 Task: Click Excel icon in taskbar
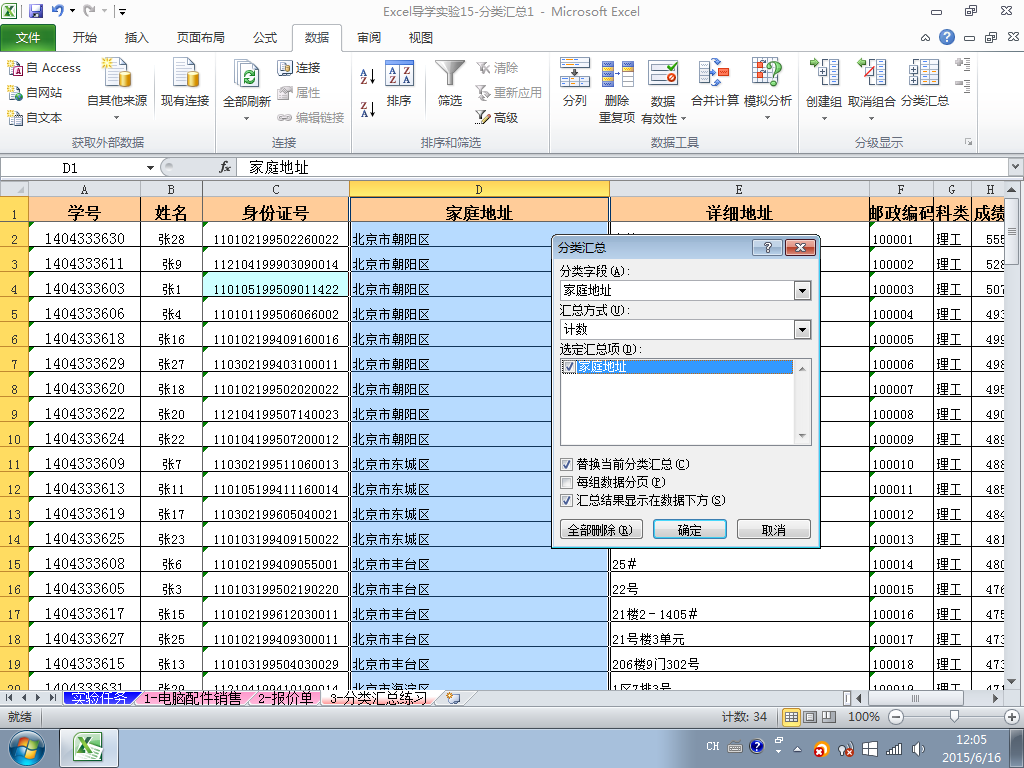(89, 748)
